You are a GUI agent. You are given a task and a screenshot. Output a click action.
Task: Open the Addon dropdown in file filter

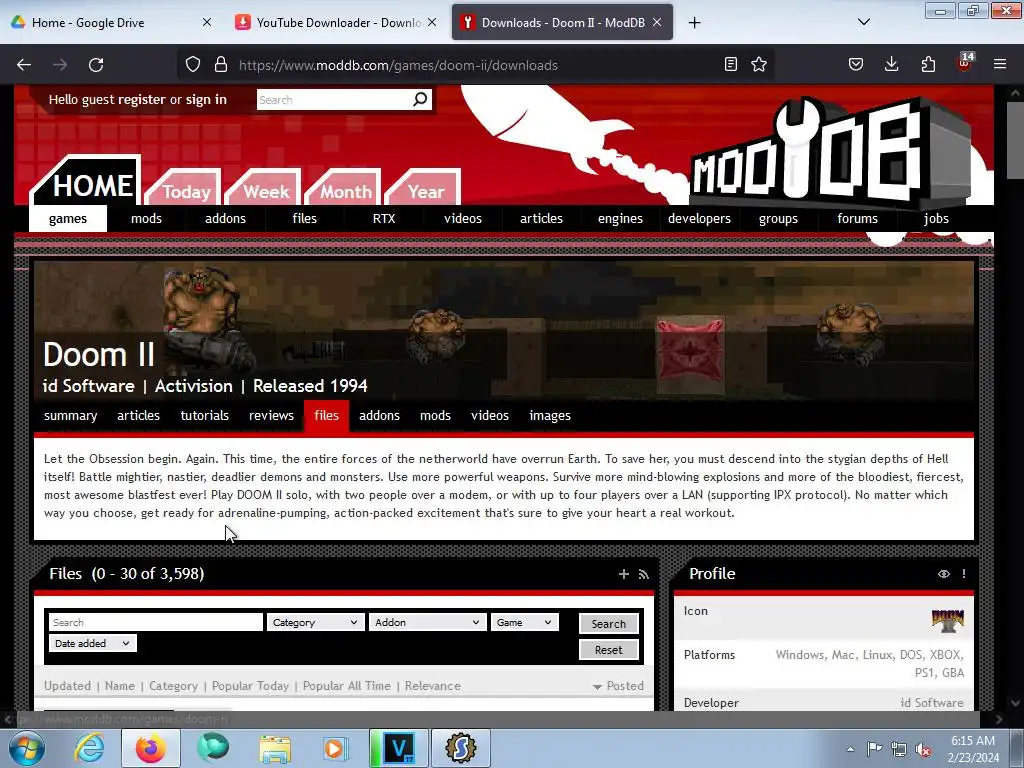[x=428, y=622]
